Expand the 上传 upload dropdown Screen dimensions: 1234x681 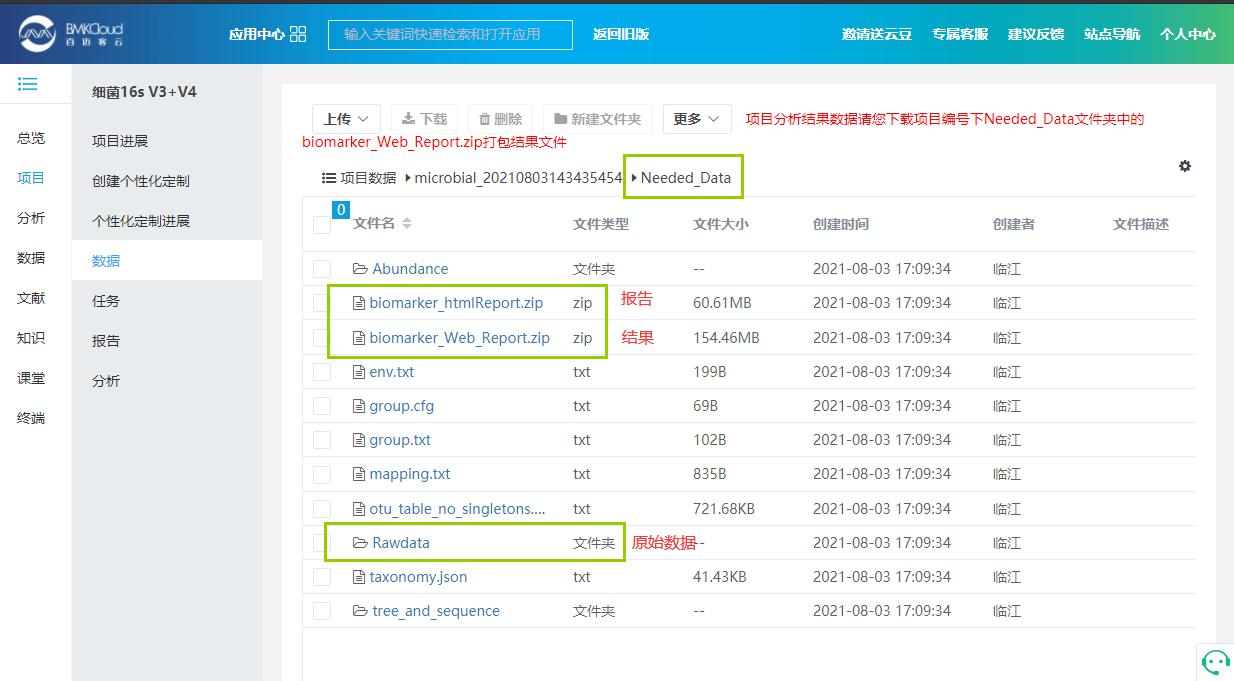[346, 119]
